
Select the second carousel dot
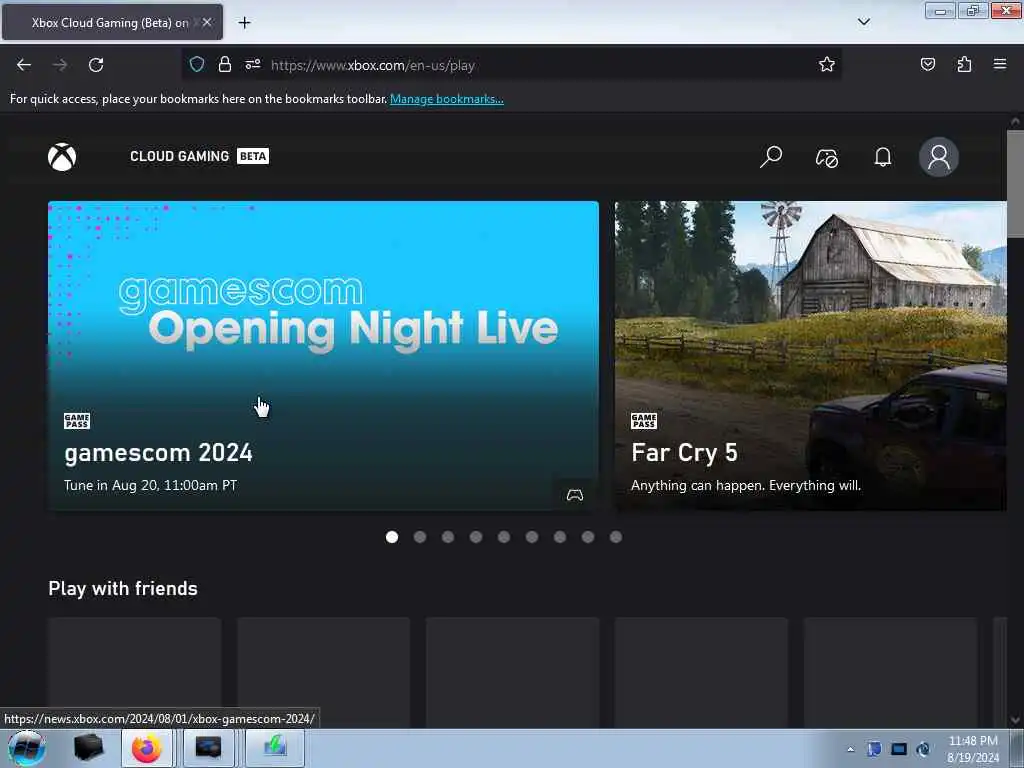coord(420,537)
